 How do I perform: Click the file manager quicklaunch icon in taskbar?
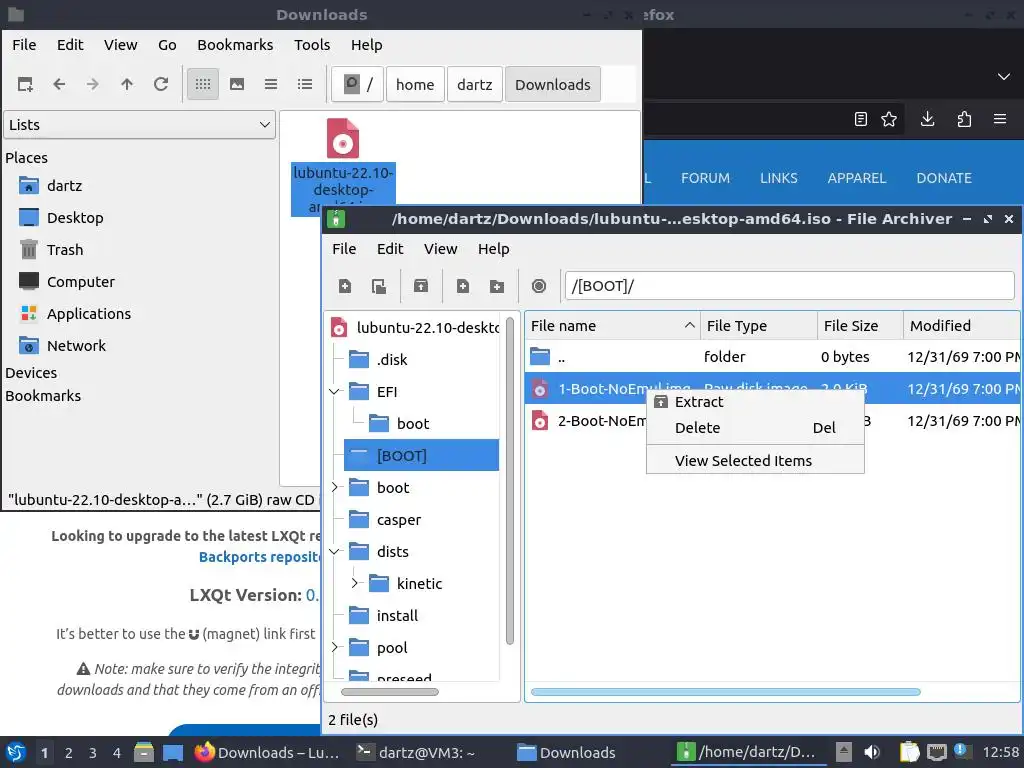point(144,752)
